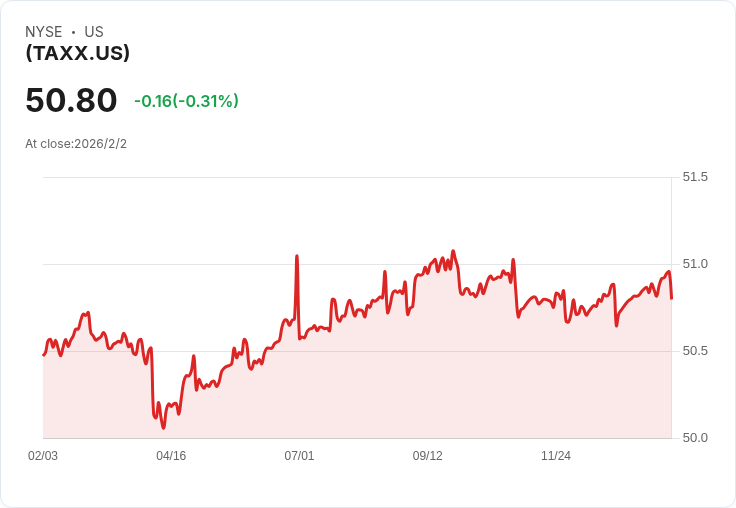Viewport: 736px width, 508px height.
Task: Click the price peak just after 09/12
Action: [x=453, y=252]
